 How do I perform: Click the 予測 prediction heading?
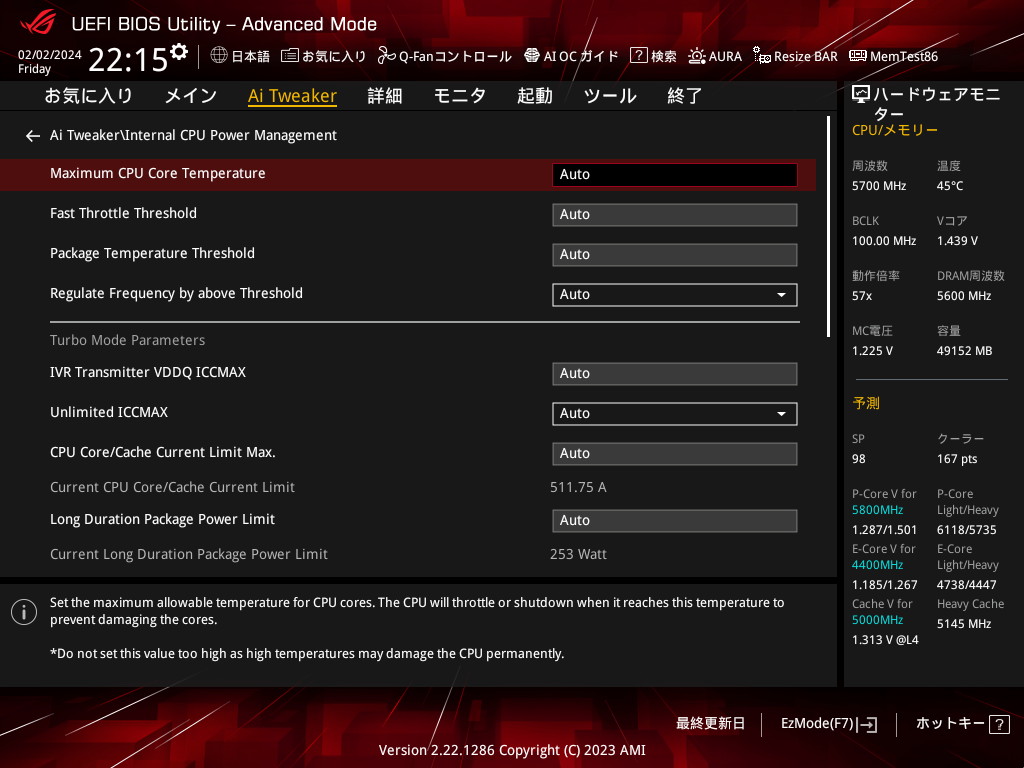click(866, 403)
